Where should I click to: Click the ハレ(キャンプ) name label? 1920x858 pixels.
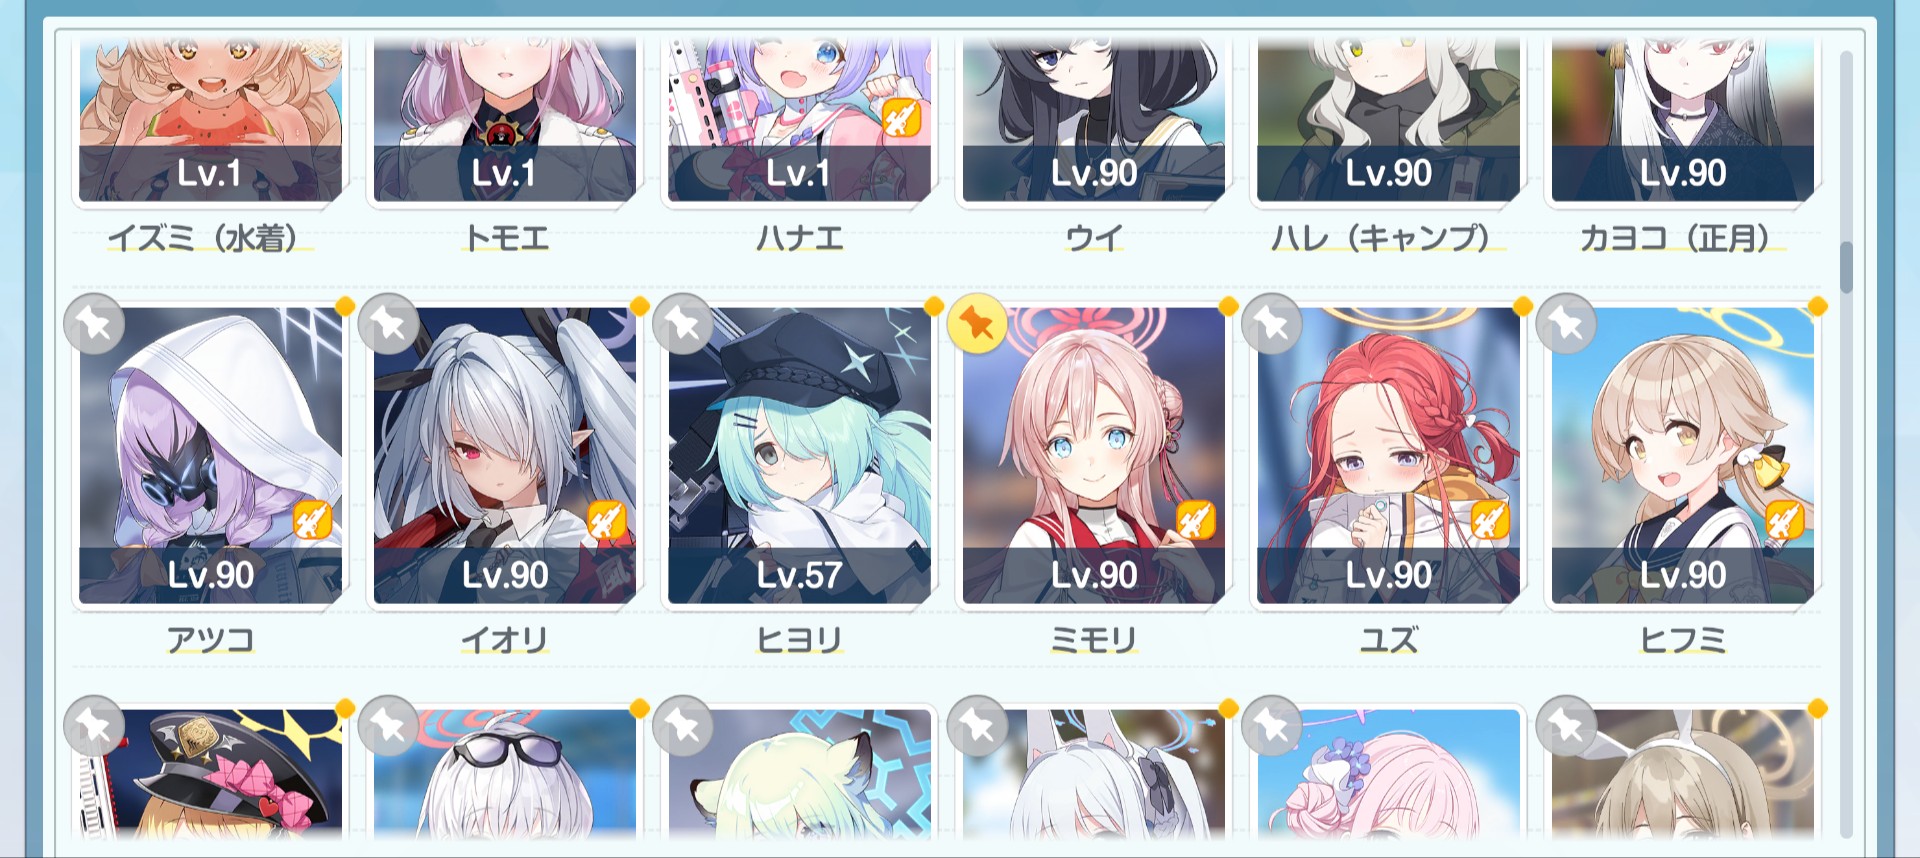point(1388,238)
